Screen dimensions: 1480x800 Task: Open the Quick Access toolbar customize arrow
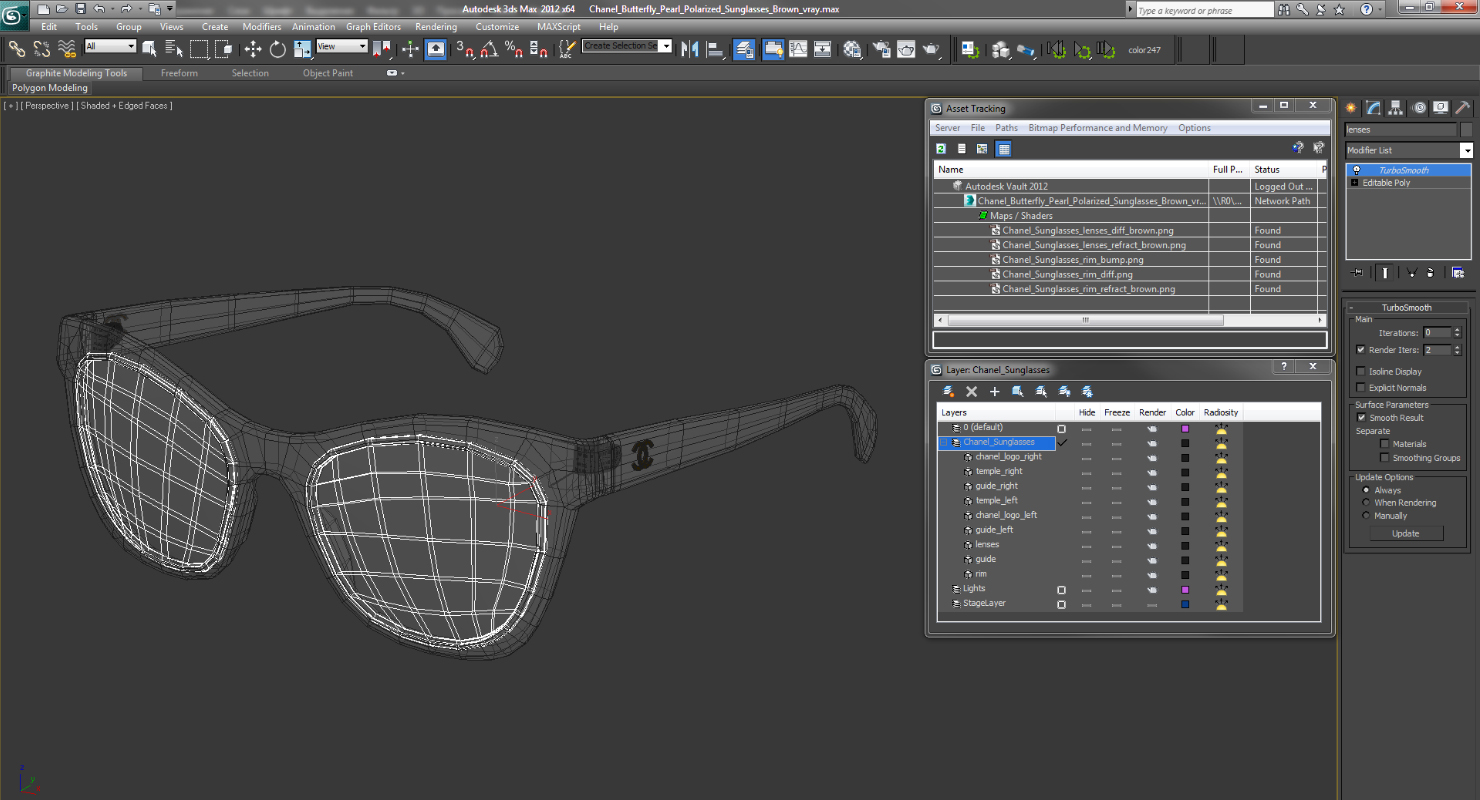pyautogui.click(x=170, y=9)
